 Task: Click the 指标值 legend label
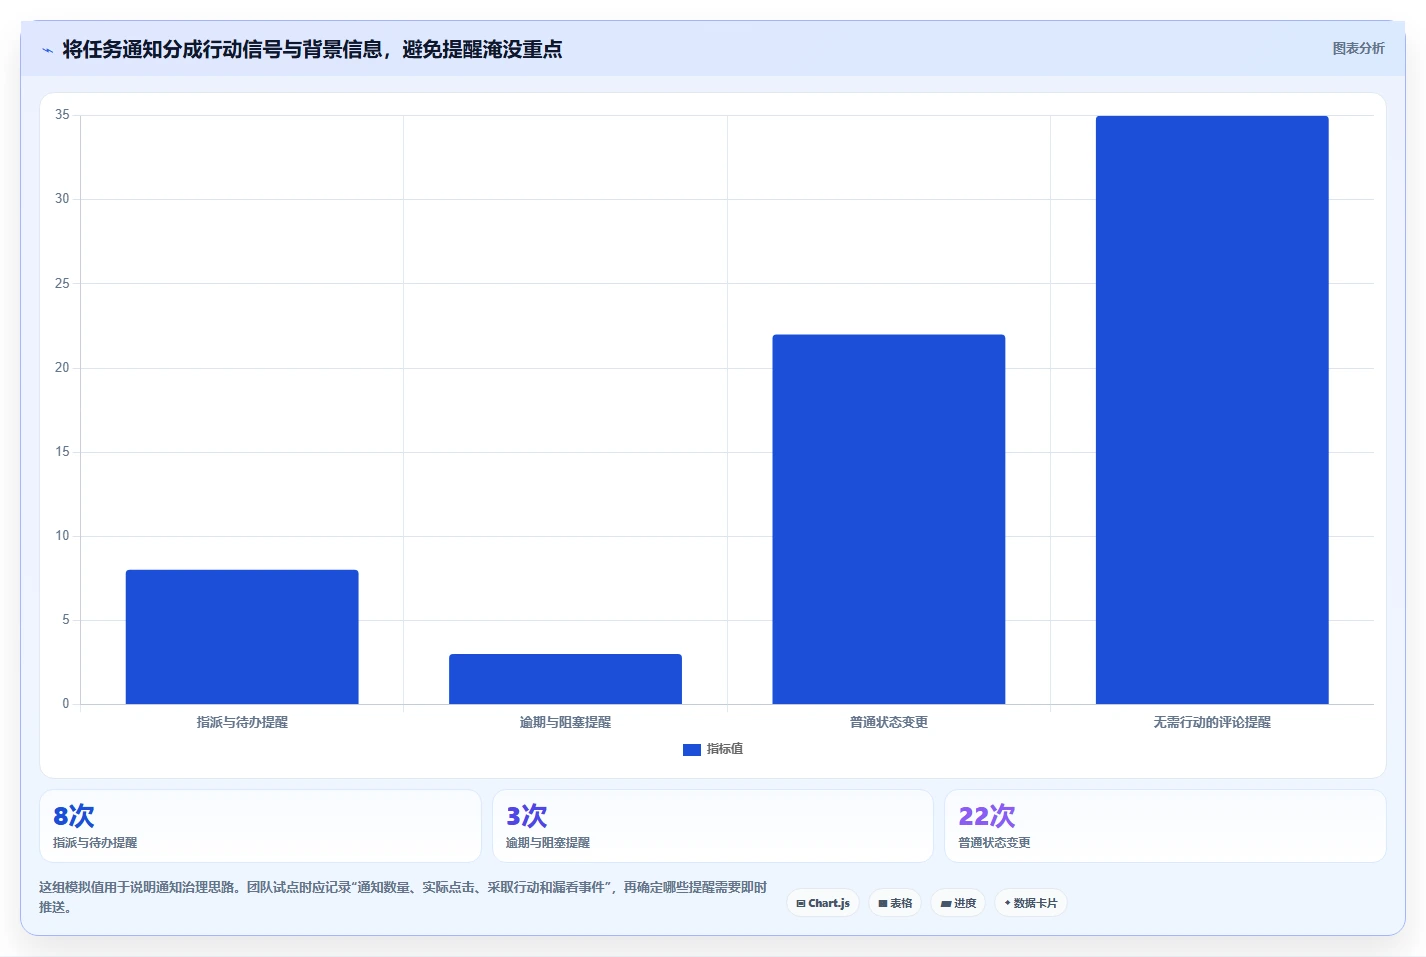pos(725,749)
